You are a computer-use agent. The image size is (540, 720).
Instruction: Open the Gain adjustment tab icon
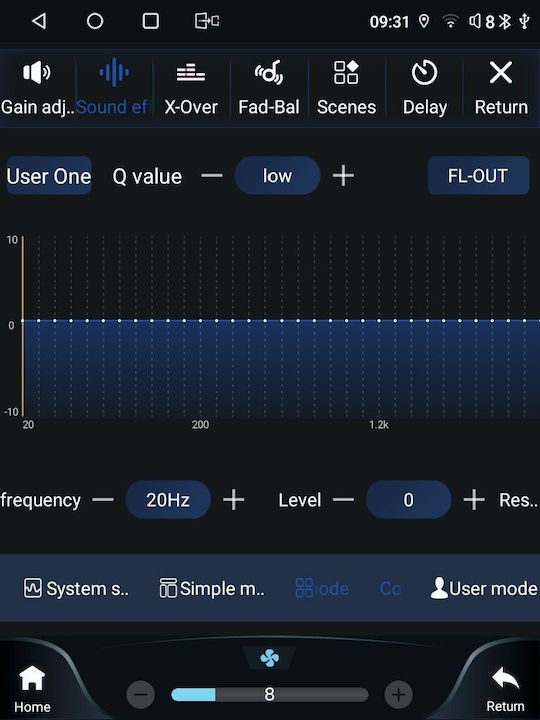click(36, 73)
